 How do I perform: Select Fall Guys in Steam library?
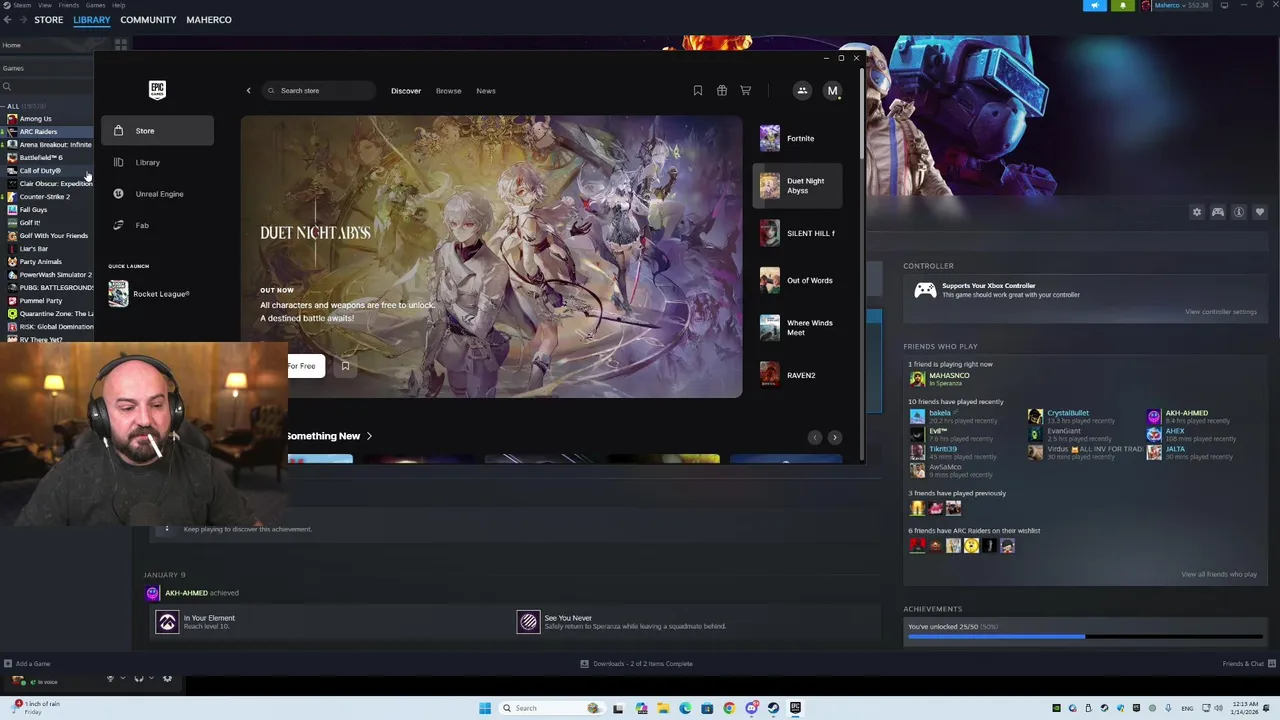pos(33,210)
